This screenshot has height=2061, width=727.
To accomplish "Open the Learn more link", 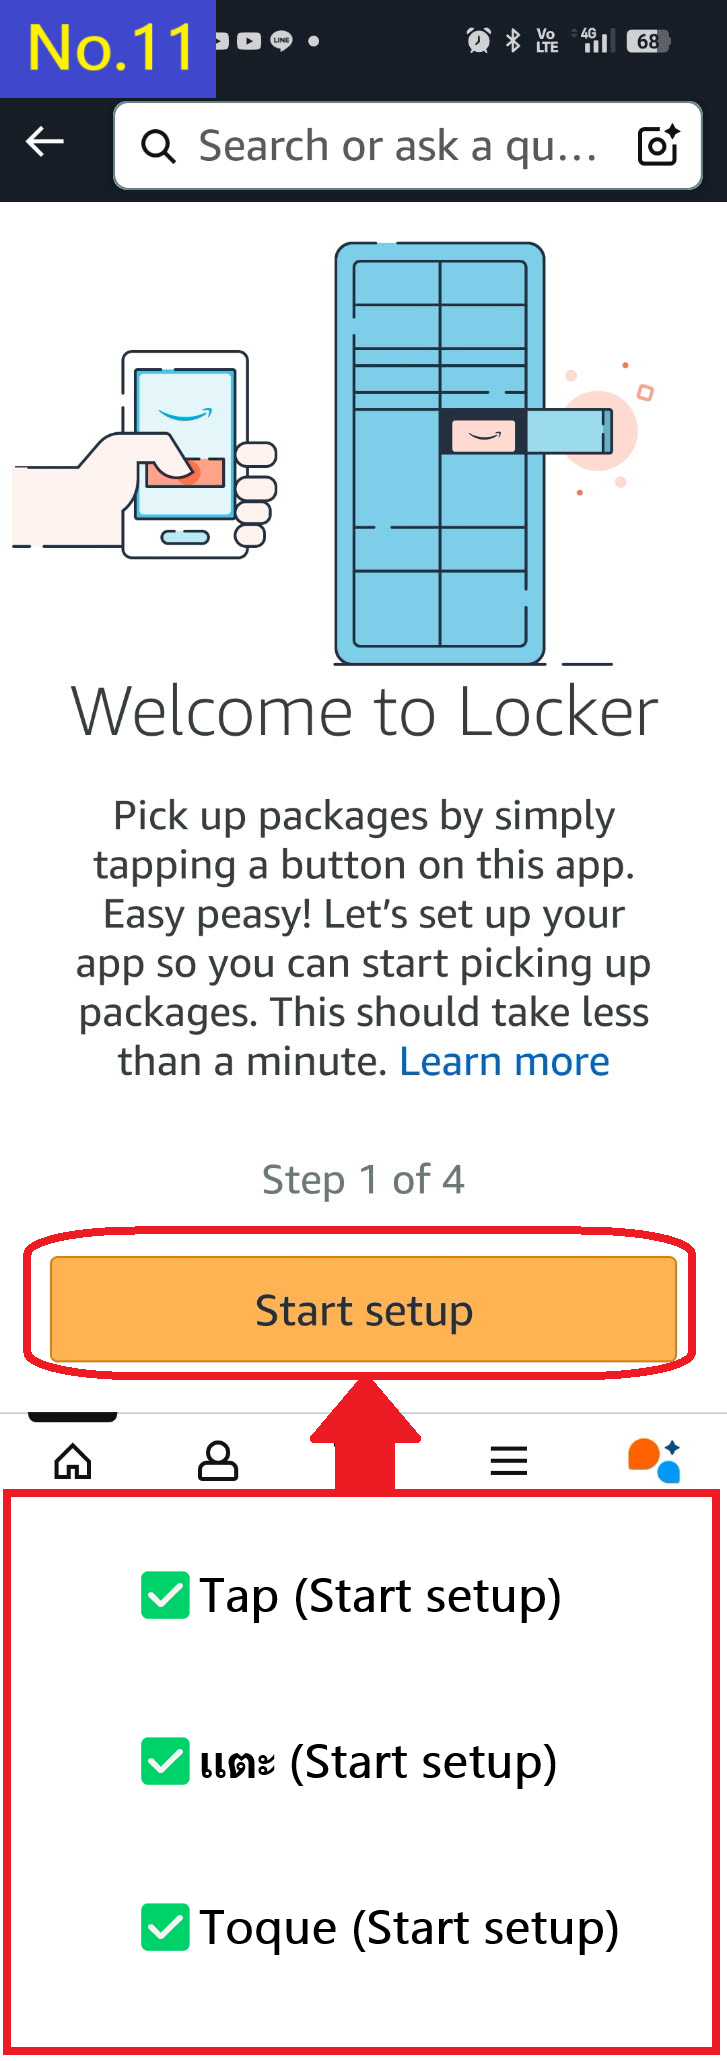I will (x=506, y=1061).
